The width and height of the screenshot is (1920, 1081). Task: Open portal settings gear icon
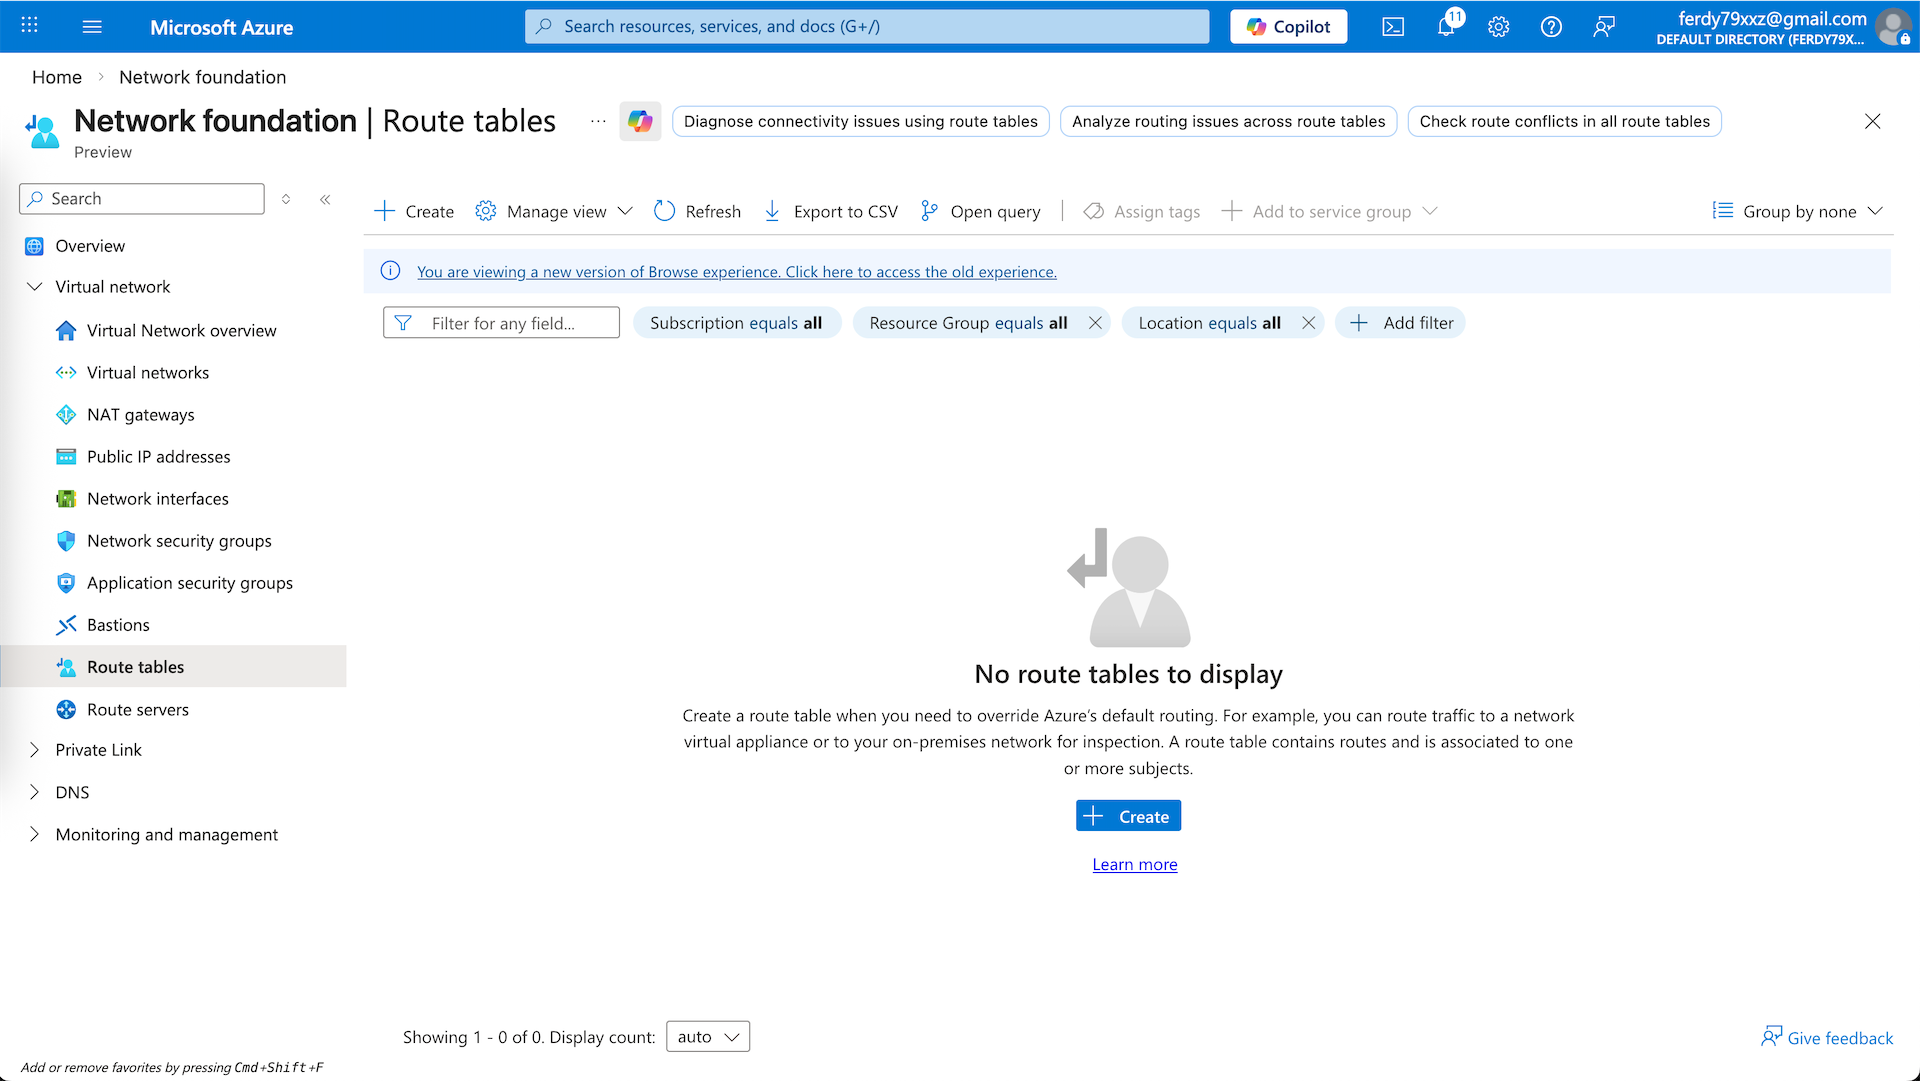[x=1498, y=27]
